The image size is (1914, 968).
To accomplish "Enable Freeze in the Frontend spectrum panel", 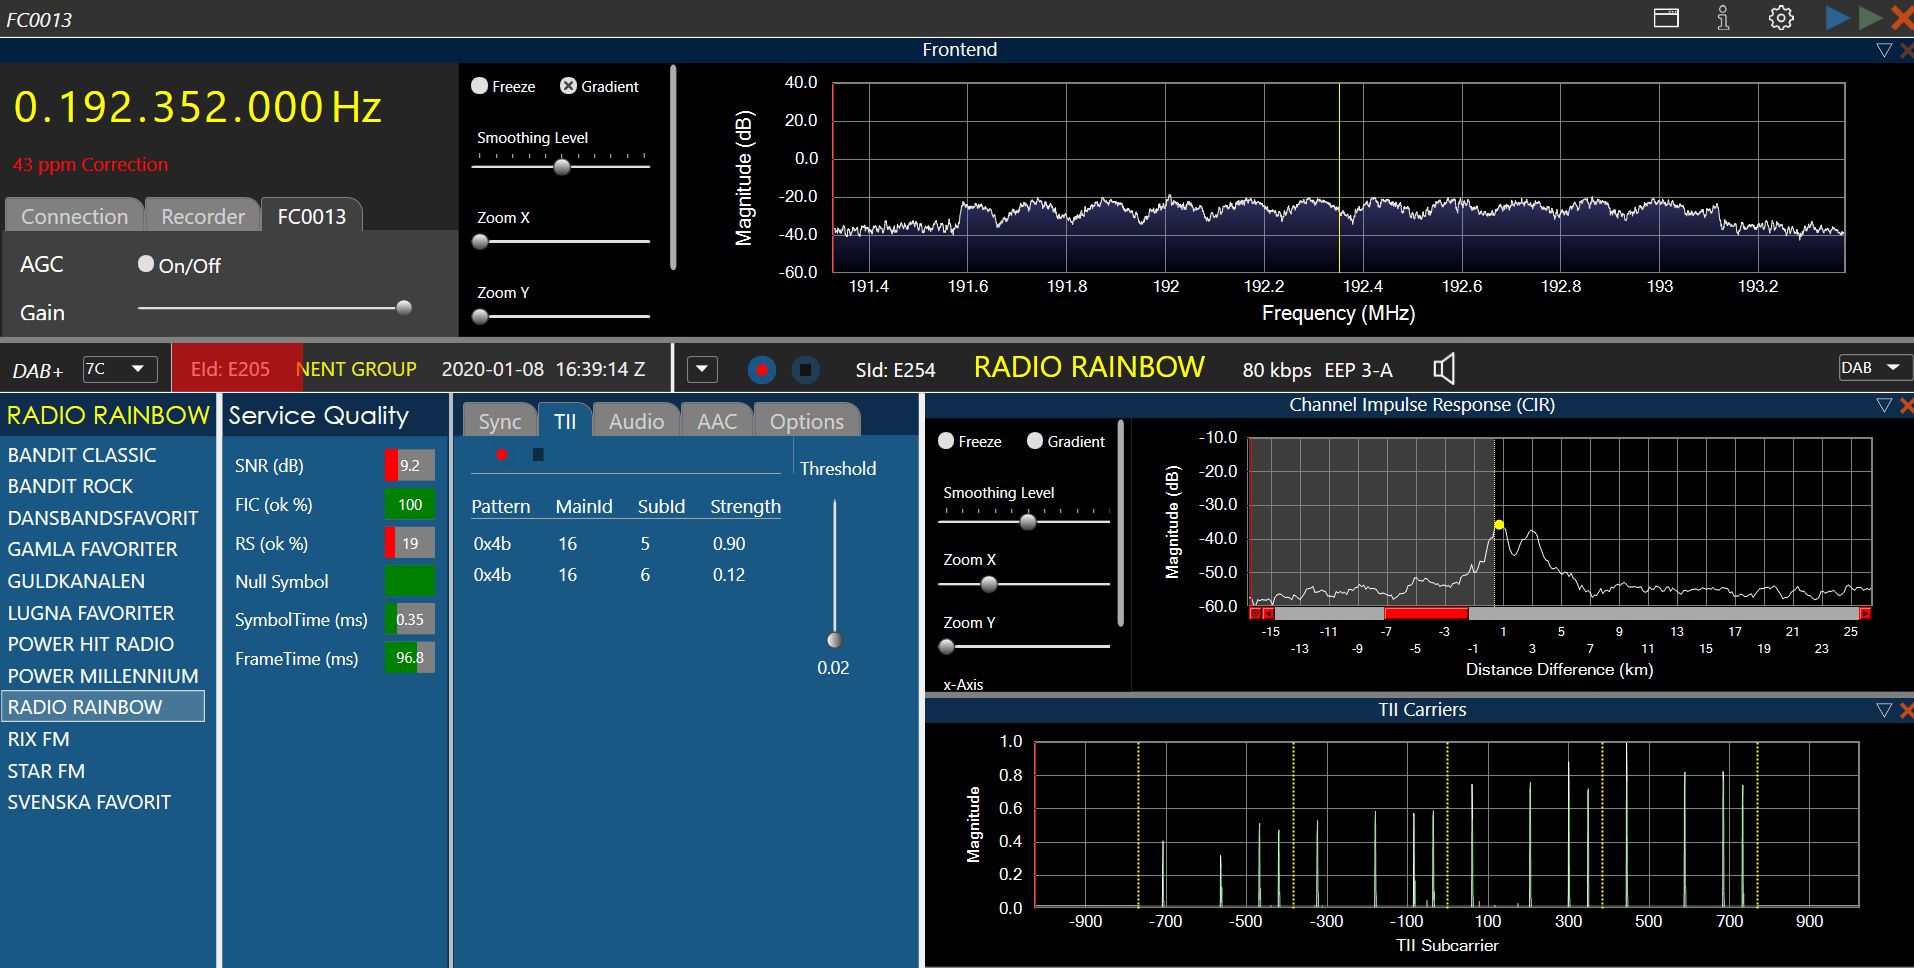I will click(x=480, y=86).
